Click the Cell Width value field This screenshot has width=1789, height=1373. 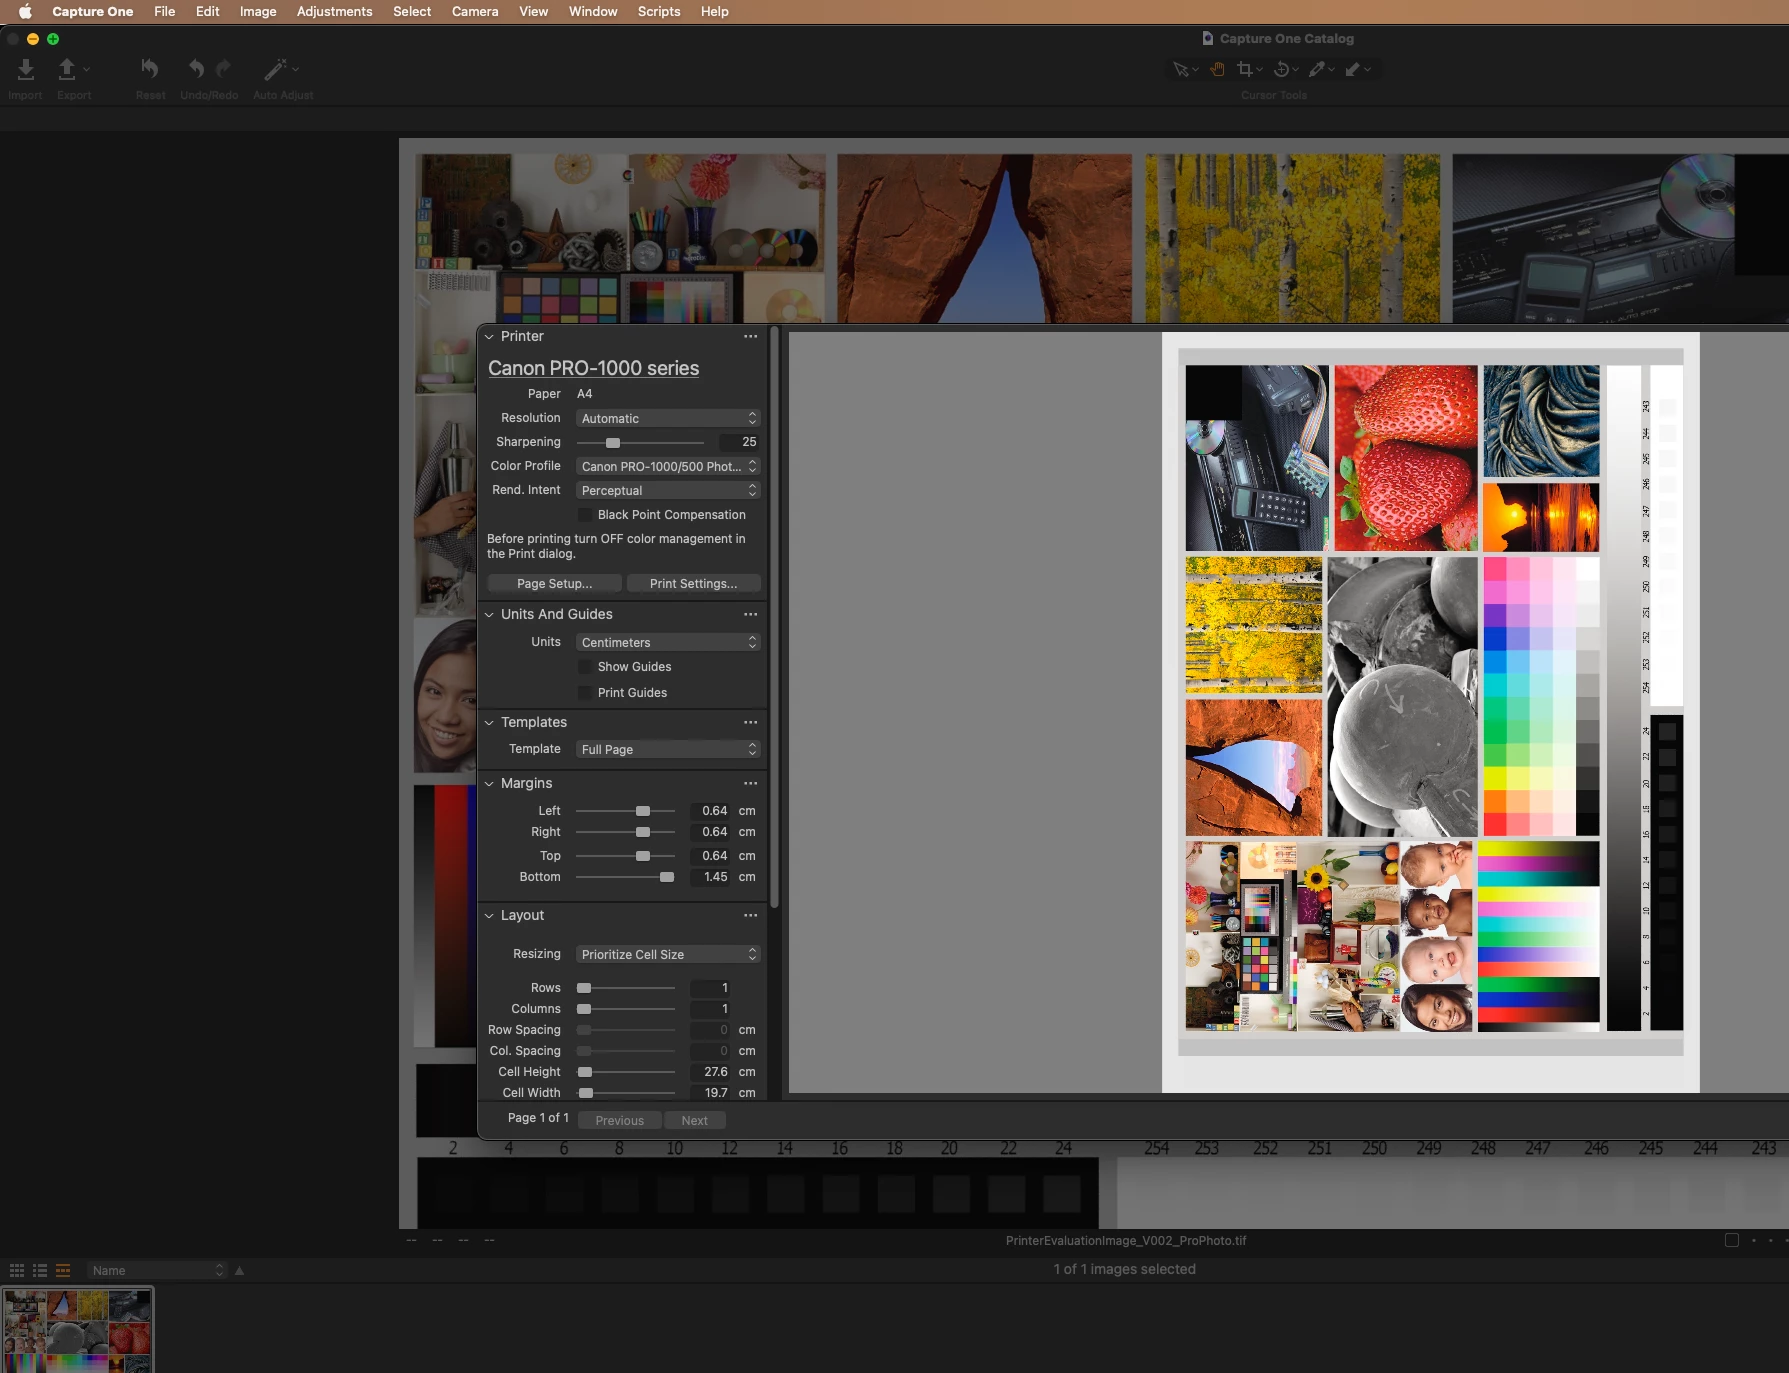click(711, 1093)
